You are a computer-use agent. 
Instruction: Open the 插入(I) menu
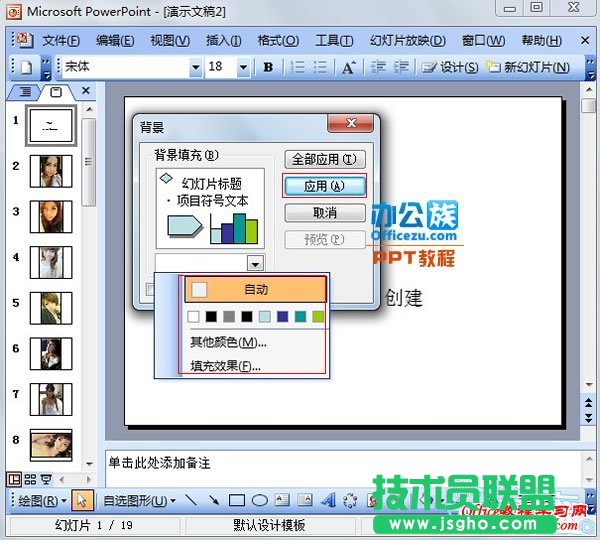click(x=223, y=40)
